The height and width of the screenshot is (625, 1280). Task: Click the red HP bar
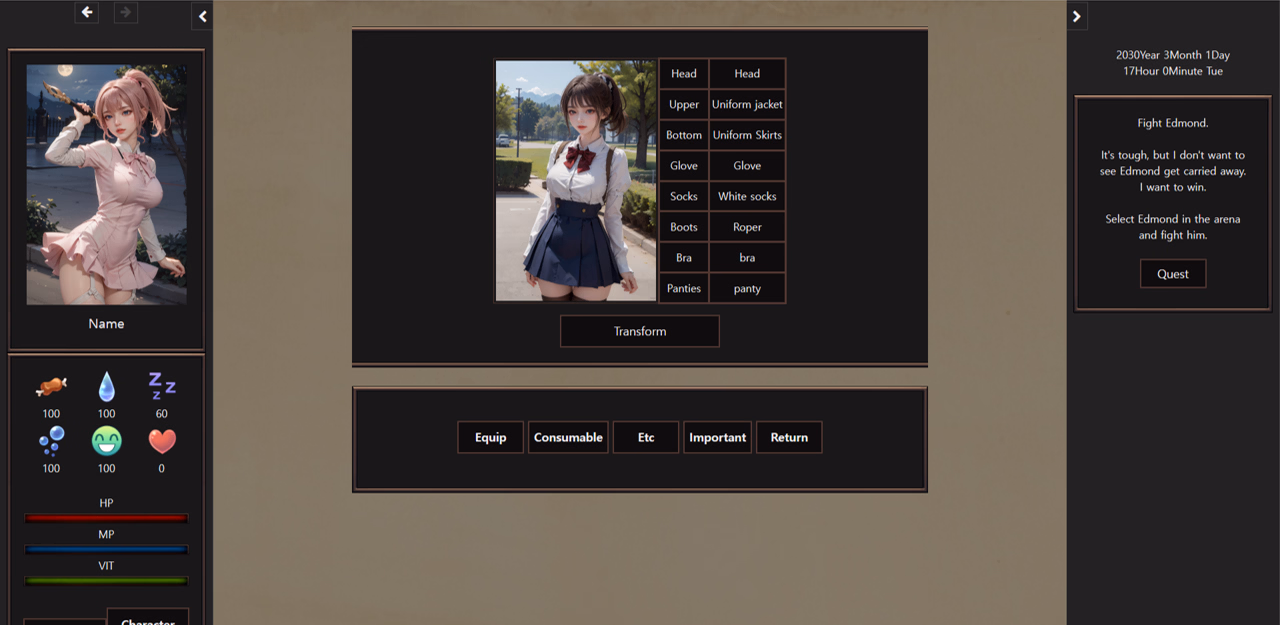pos(106,518)
